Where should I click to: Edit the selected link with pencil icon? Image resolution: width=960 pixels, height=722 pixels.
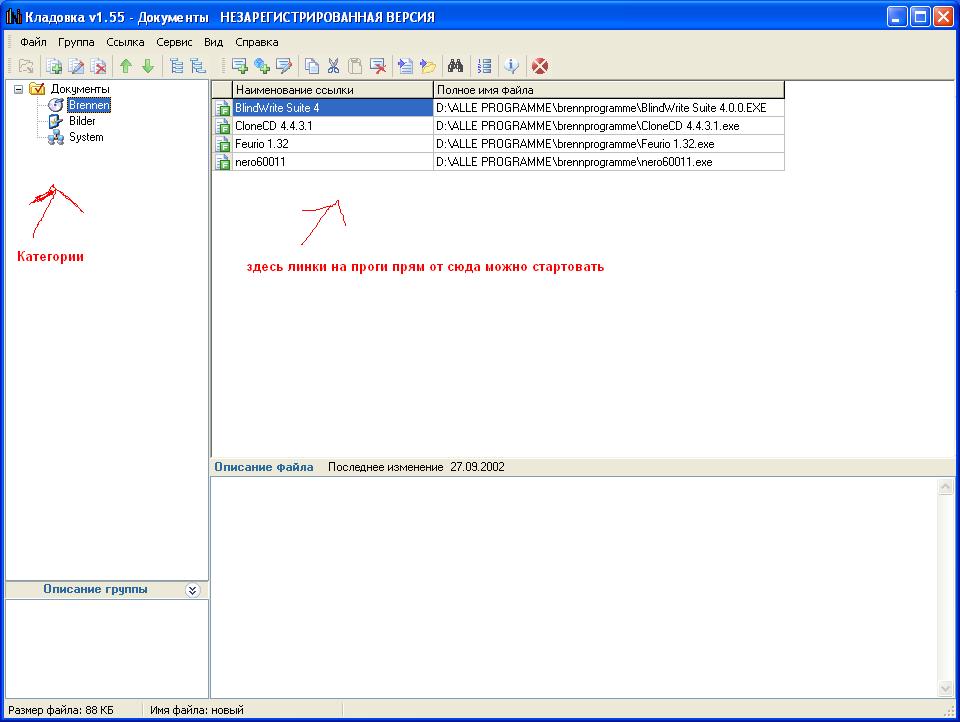pyautogui.click(x=284, y=66)
